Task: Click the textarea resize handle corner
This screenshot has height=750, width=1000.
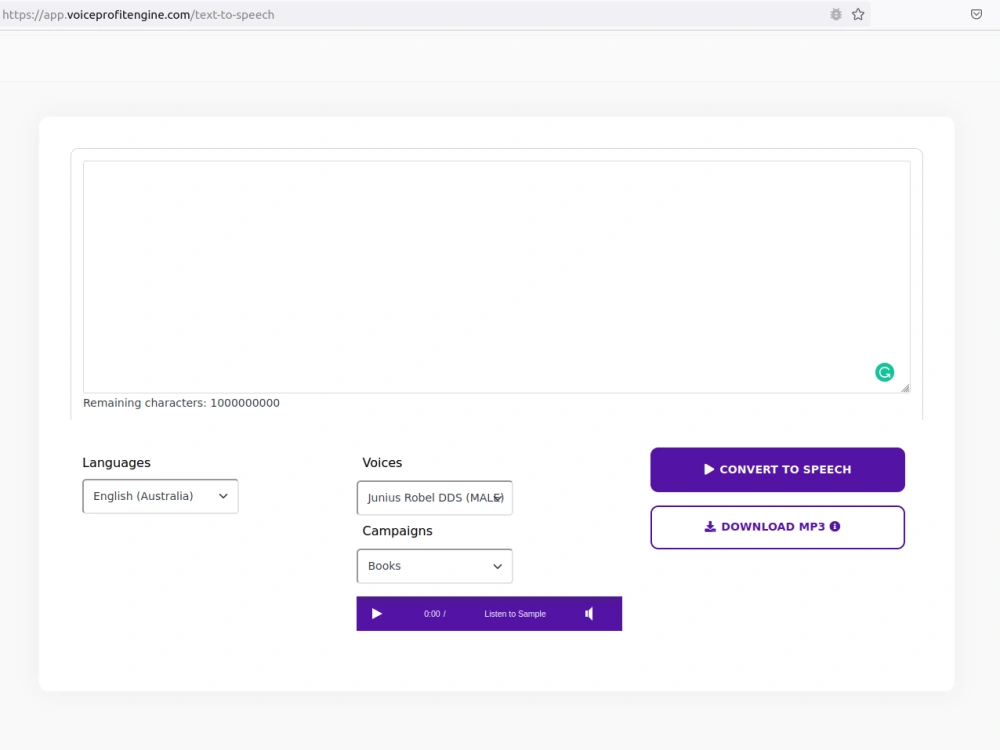Action: tap(905, 388)
